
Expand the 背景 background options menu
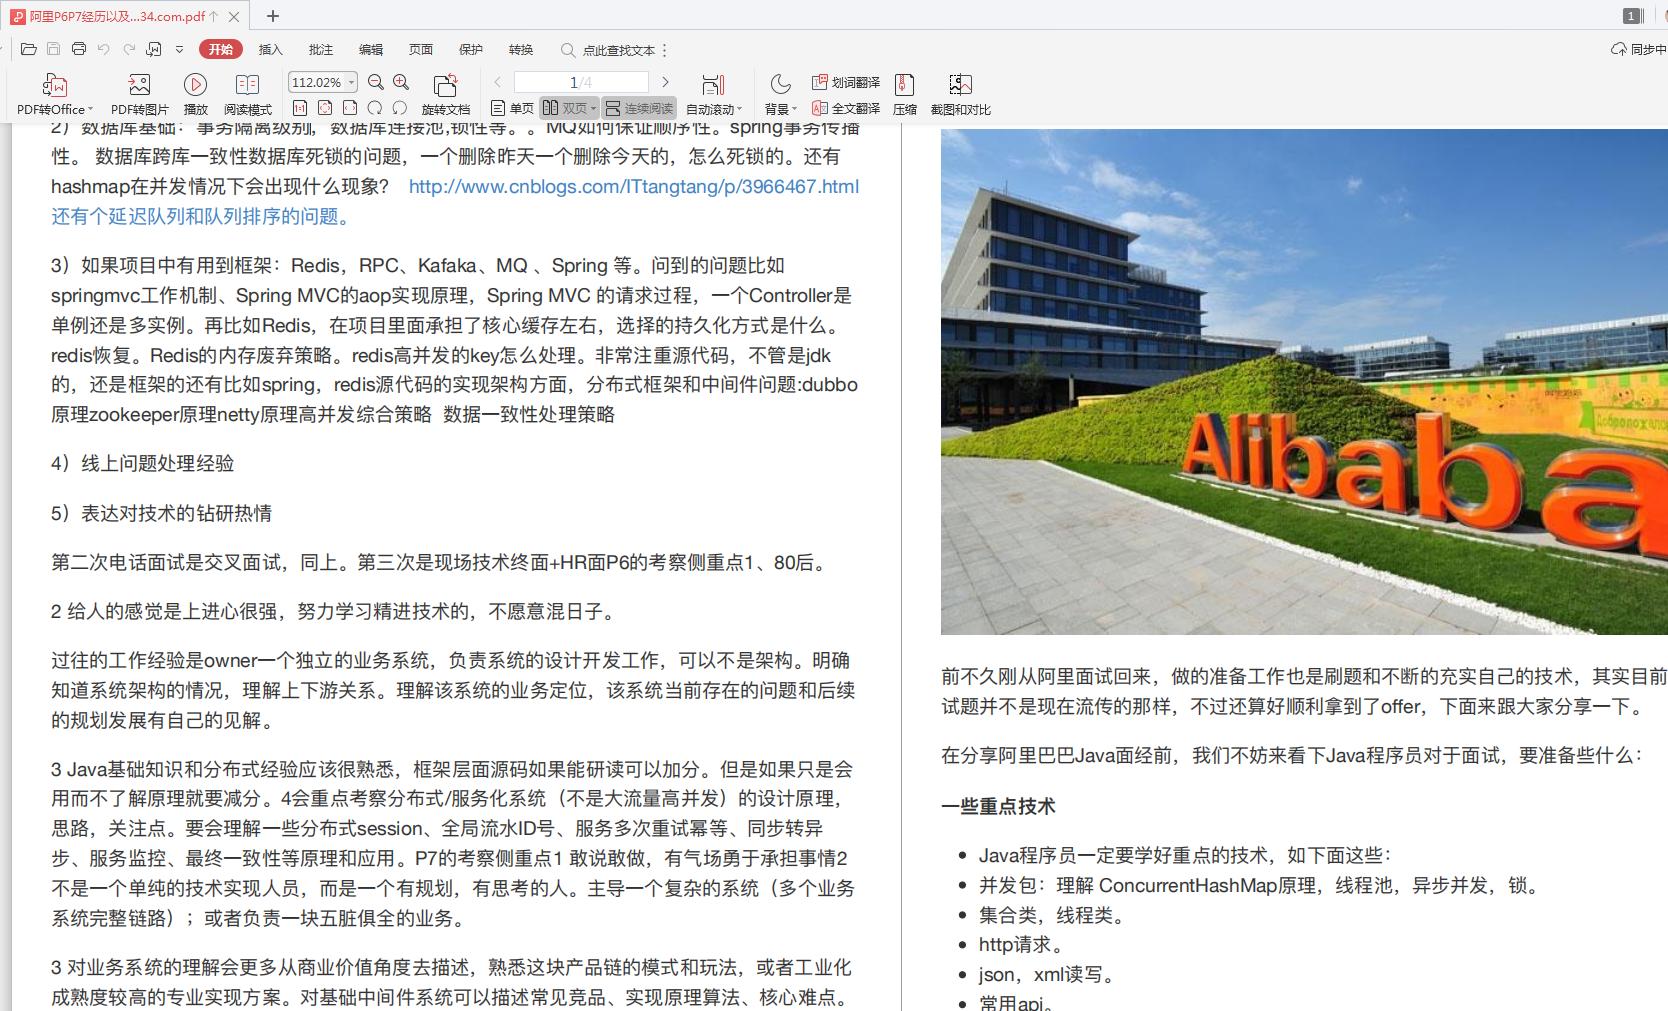(779, 108)
